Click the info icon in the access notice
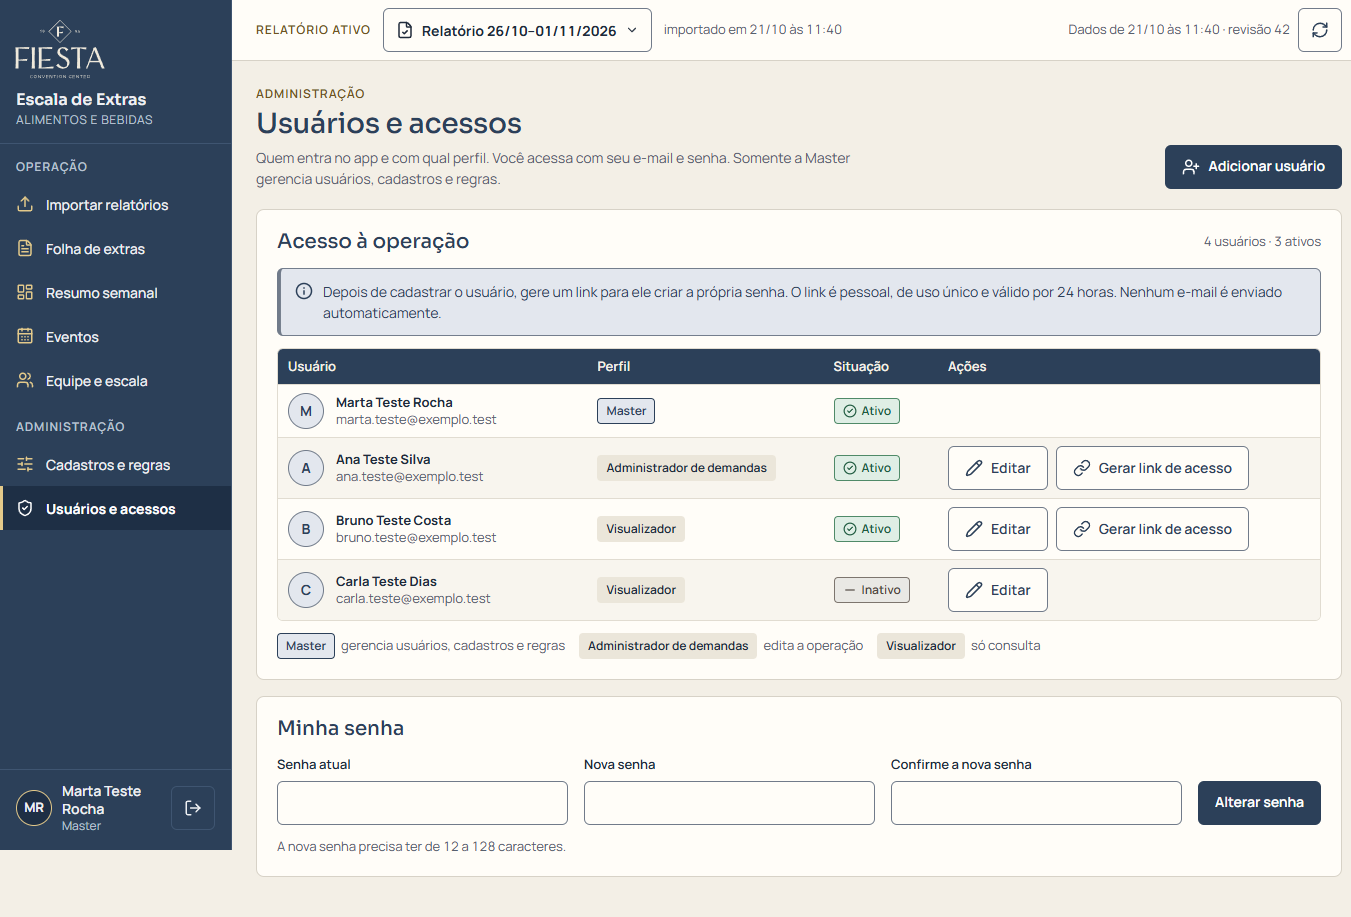The width and height of the screenshot is (1351, 917). 304,292
